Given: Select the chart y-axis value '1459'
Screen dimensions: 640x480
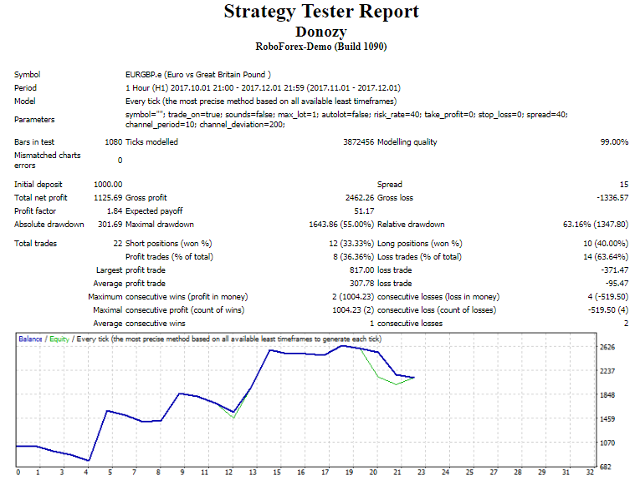Looking at the screenshot, I should pyautogui.click(x=607, y=419).
